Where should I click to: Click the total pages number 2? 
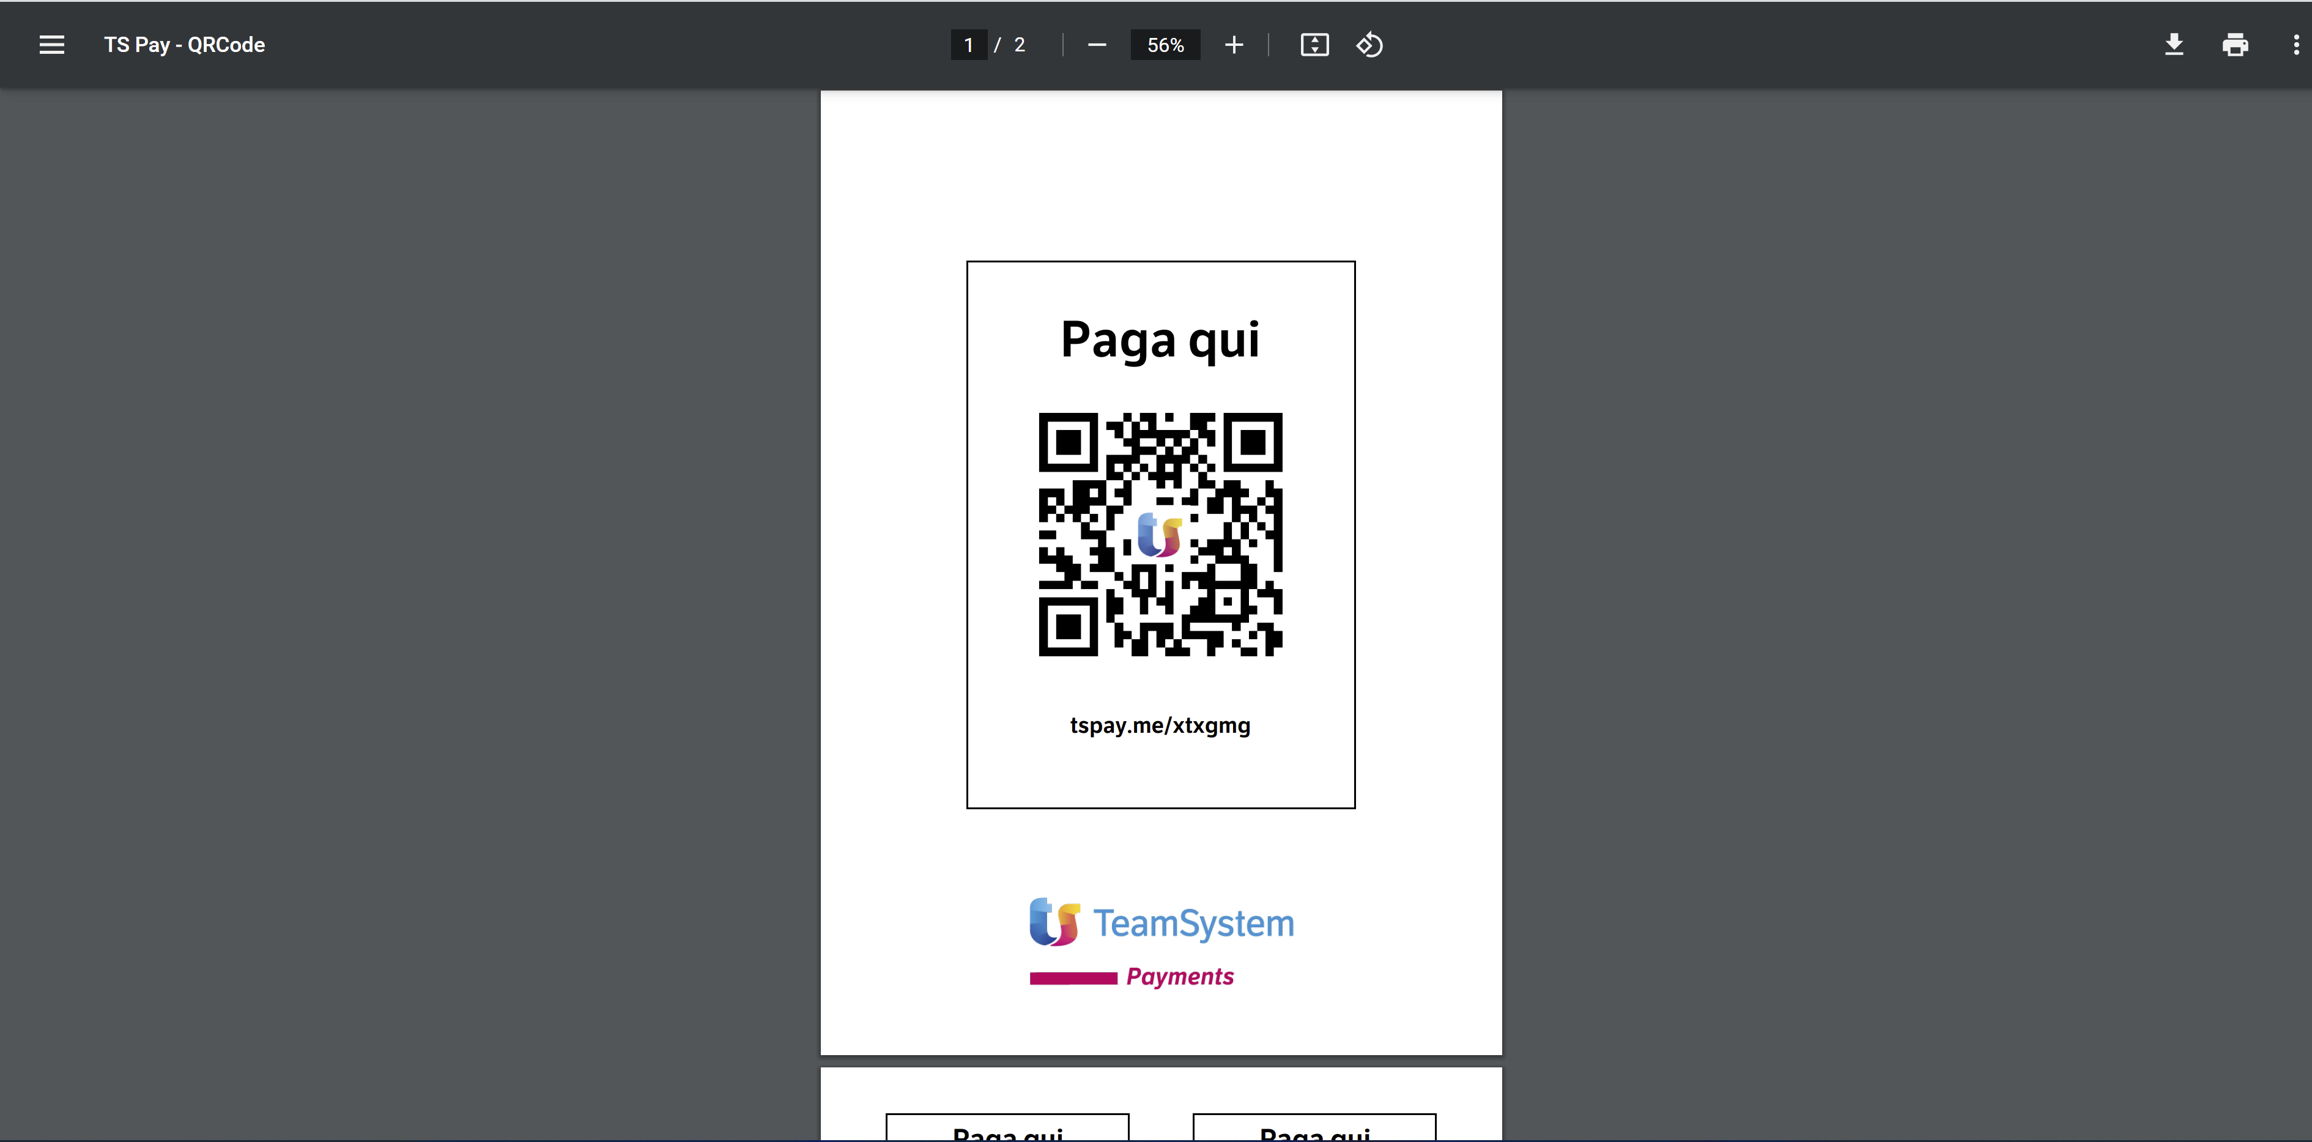tap(1019, 45)
